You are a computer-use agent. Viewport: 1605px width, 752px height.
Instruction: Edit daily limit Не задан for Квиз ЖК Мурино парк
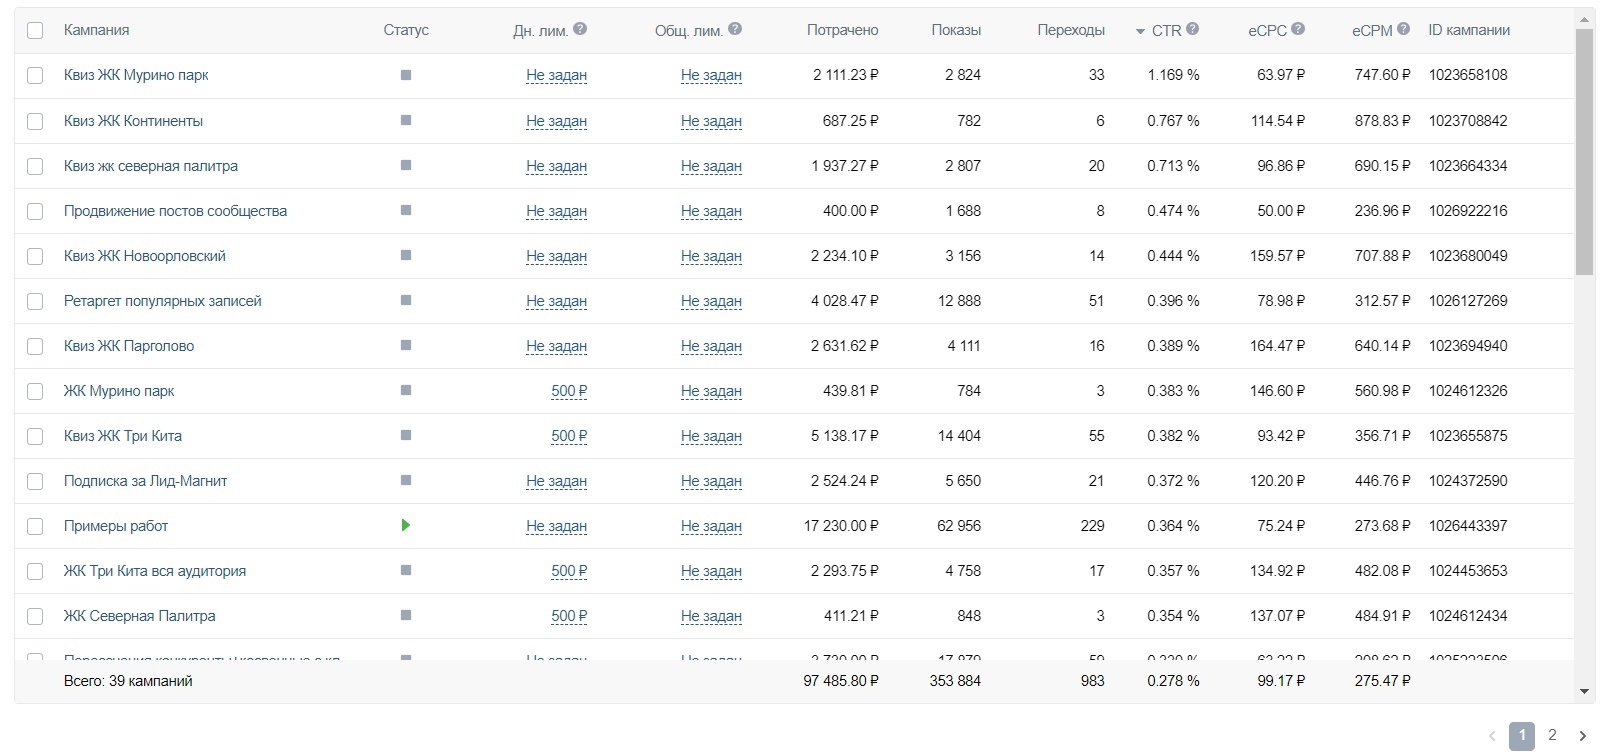(556, 75)
